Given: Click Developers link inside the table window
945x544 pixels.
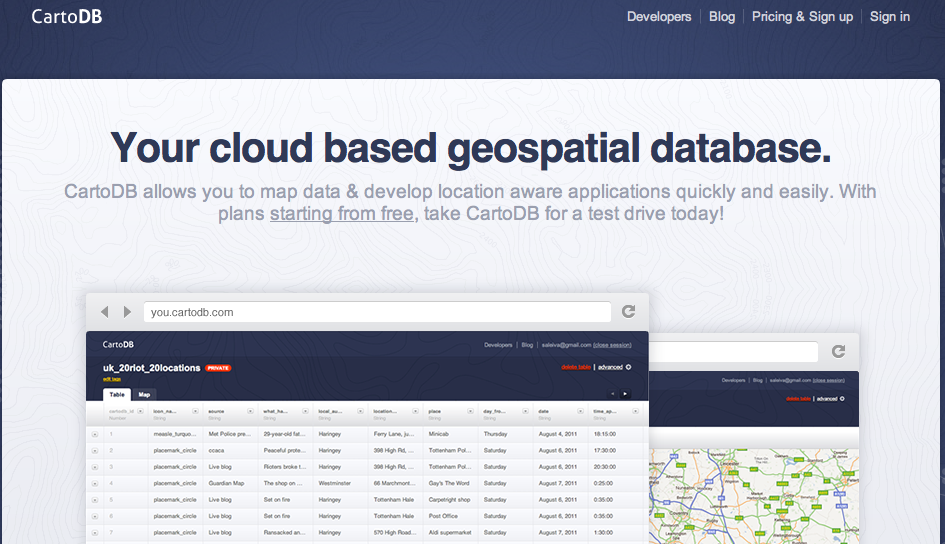Looking at the screenshot, I should (498, 345).
